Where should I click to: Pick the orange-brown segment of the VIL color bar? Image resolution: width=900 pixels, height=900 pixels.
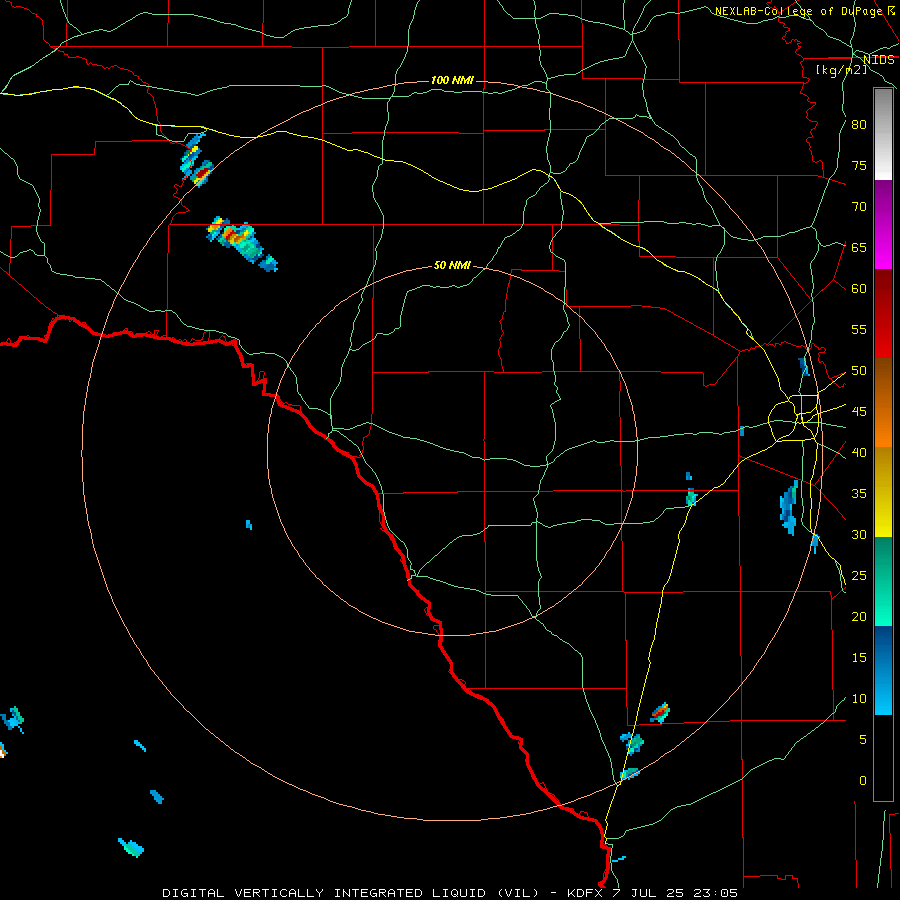(883, 403)
